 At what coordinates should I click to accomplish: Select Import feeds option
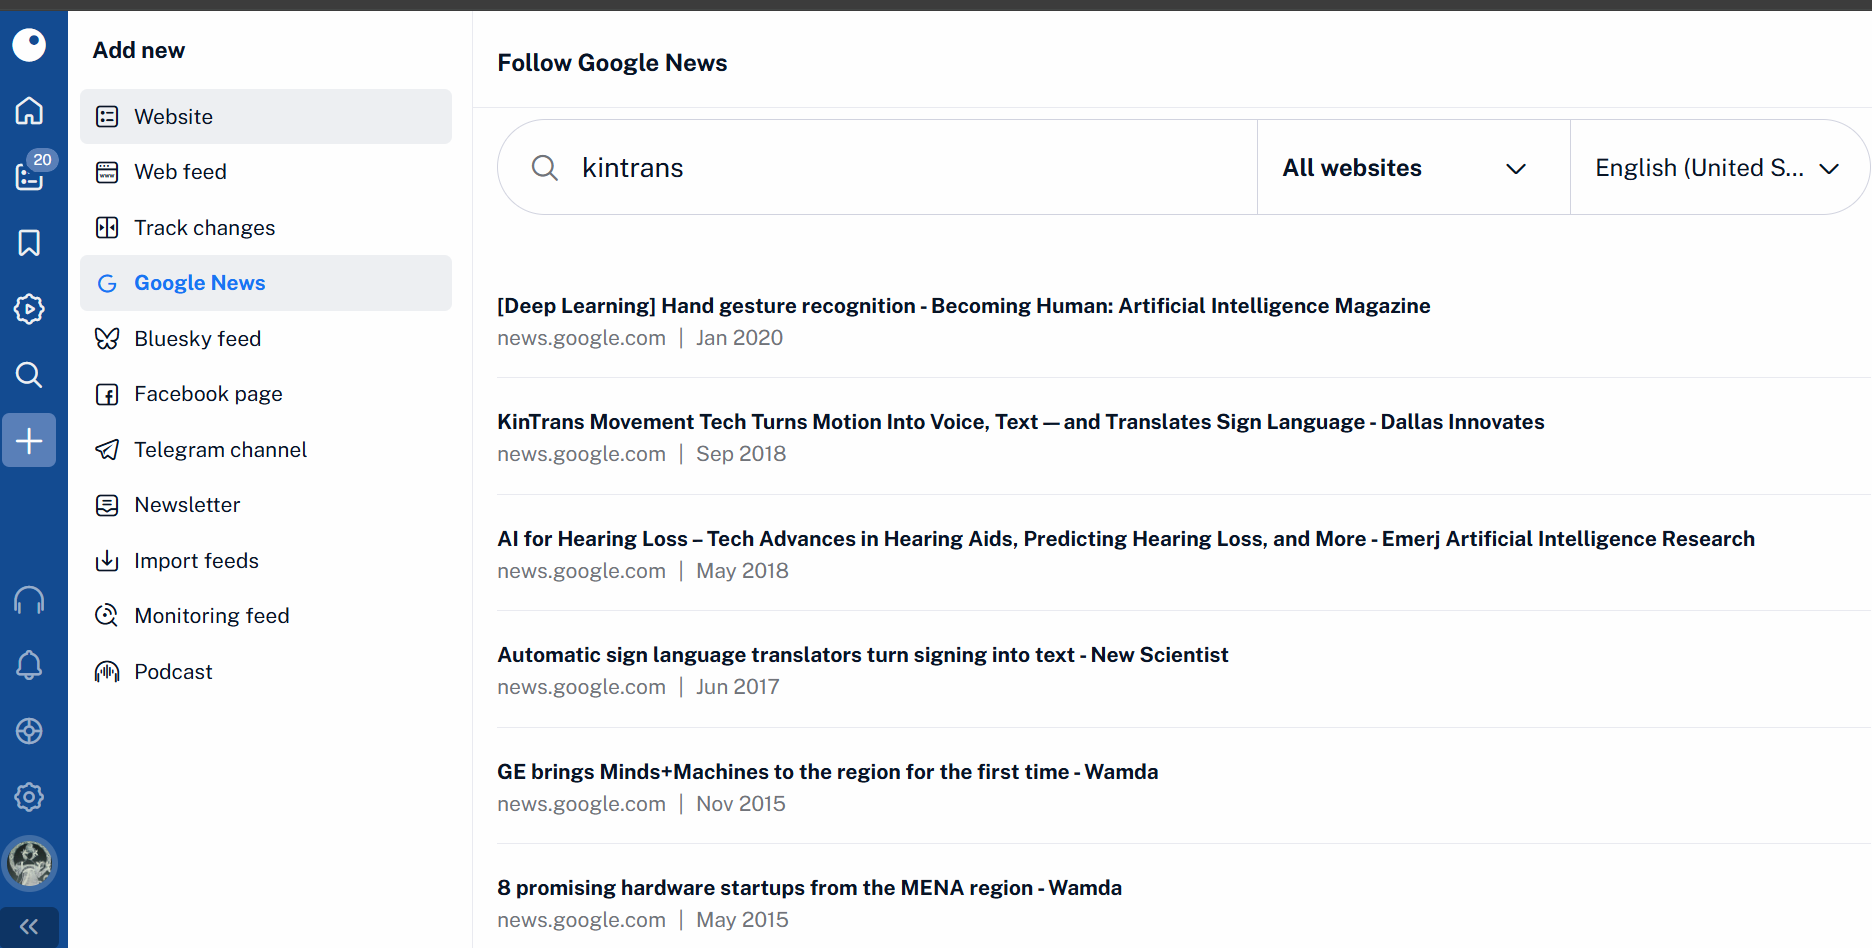pyautogui.click(x=266, y=561)
